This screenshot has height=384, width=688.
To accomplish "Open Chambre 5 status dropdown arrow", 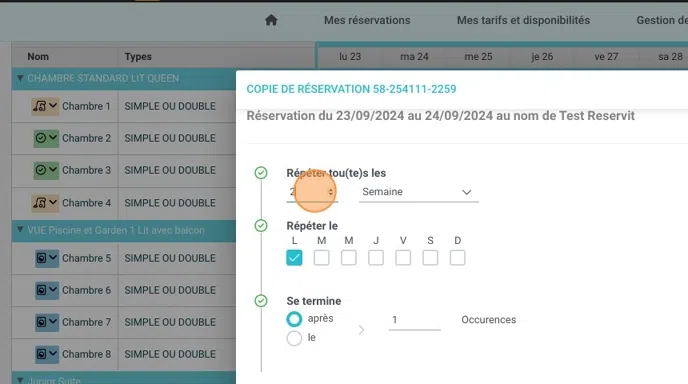I will 53,258.
